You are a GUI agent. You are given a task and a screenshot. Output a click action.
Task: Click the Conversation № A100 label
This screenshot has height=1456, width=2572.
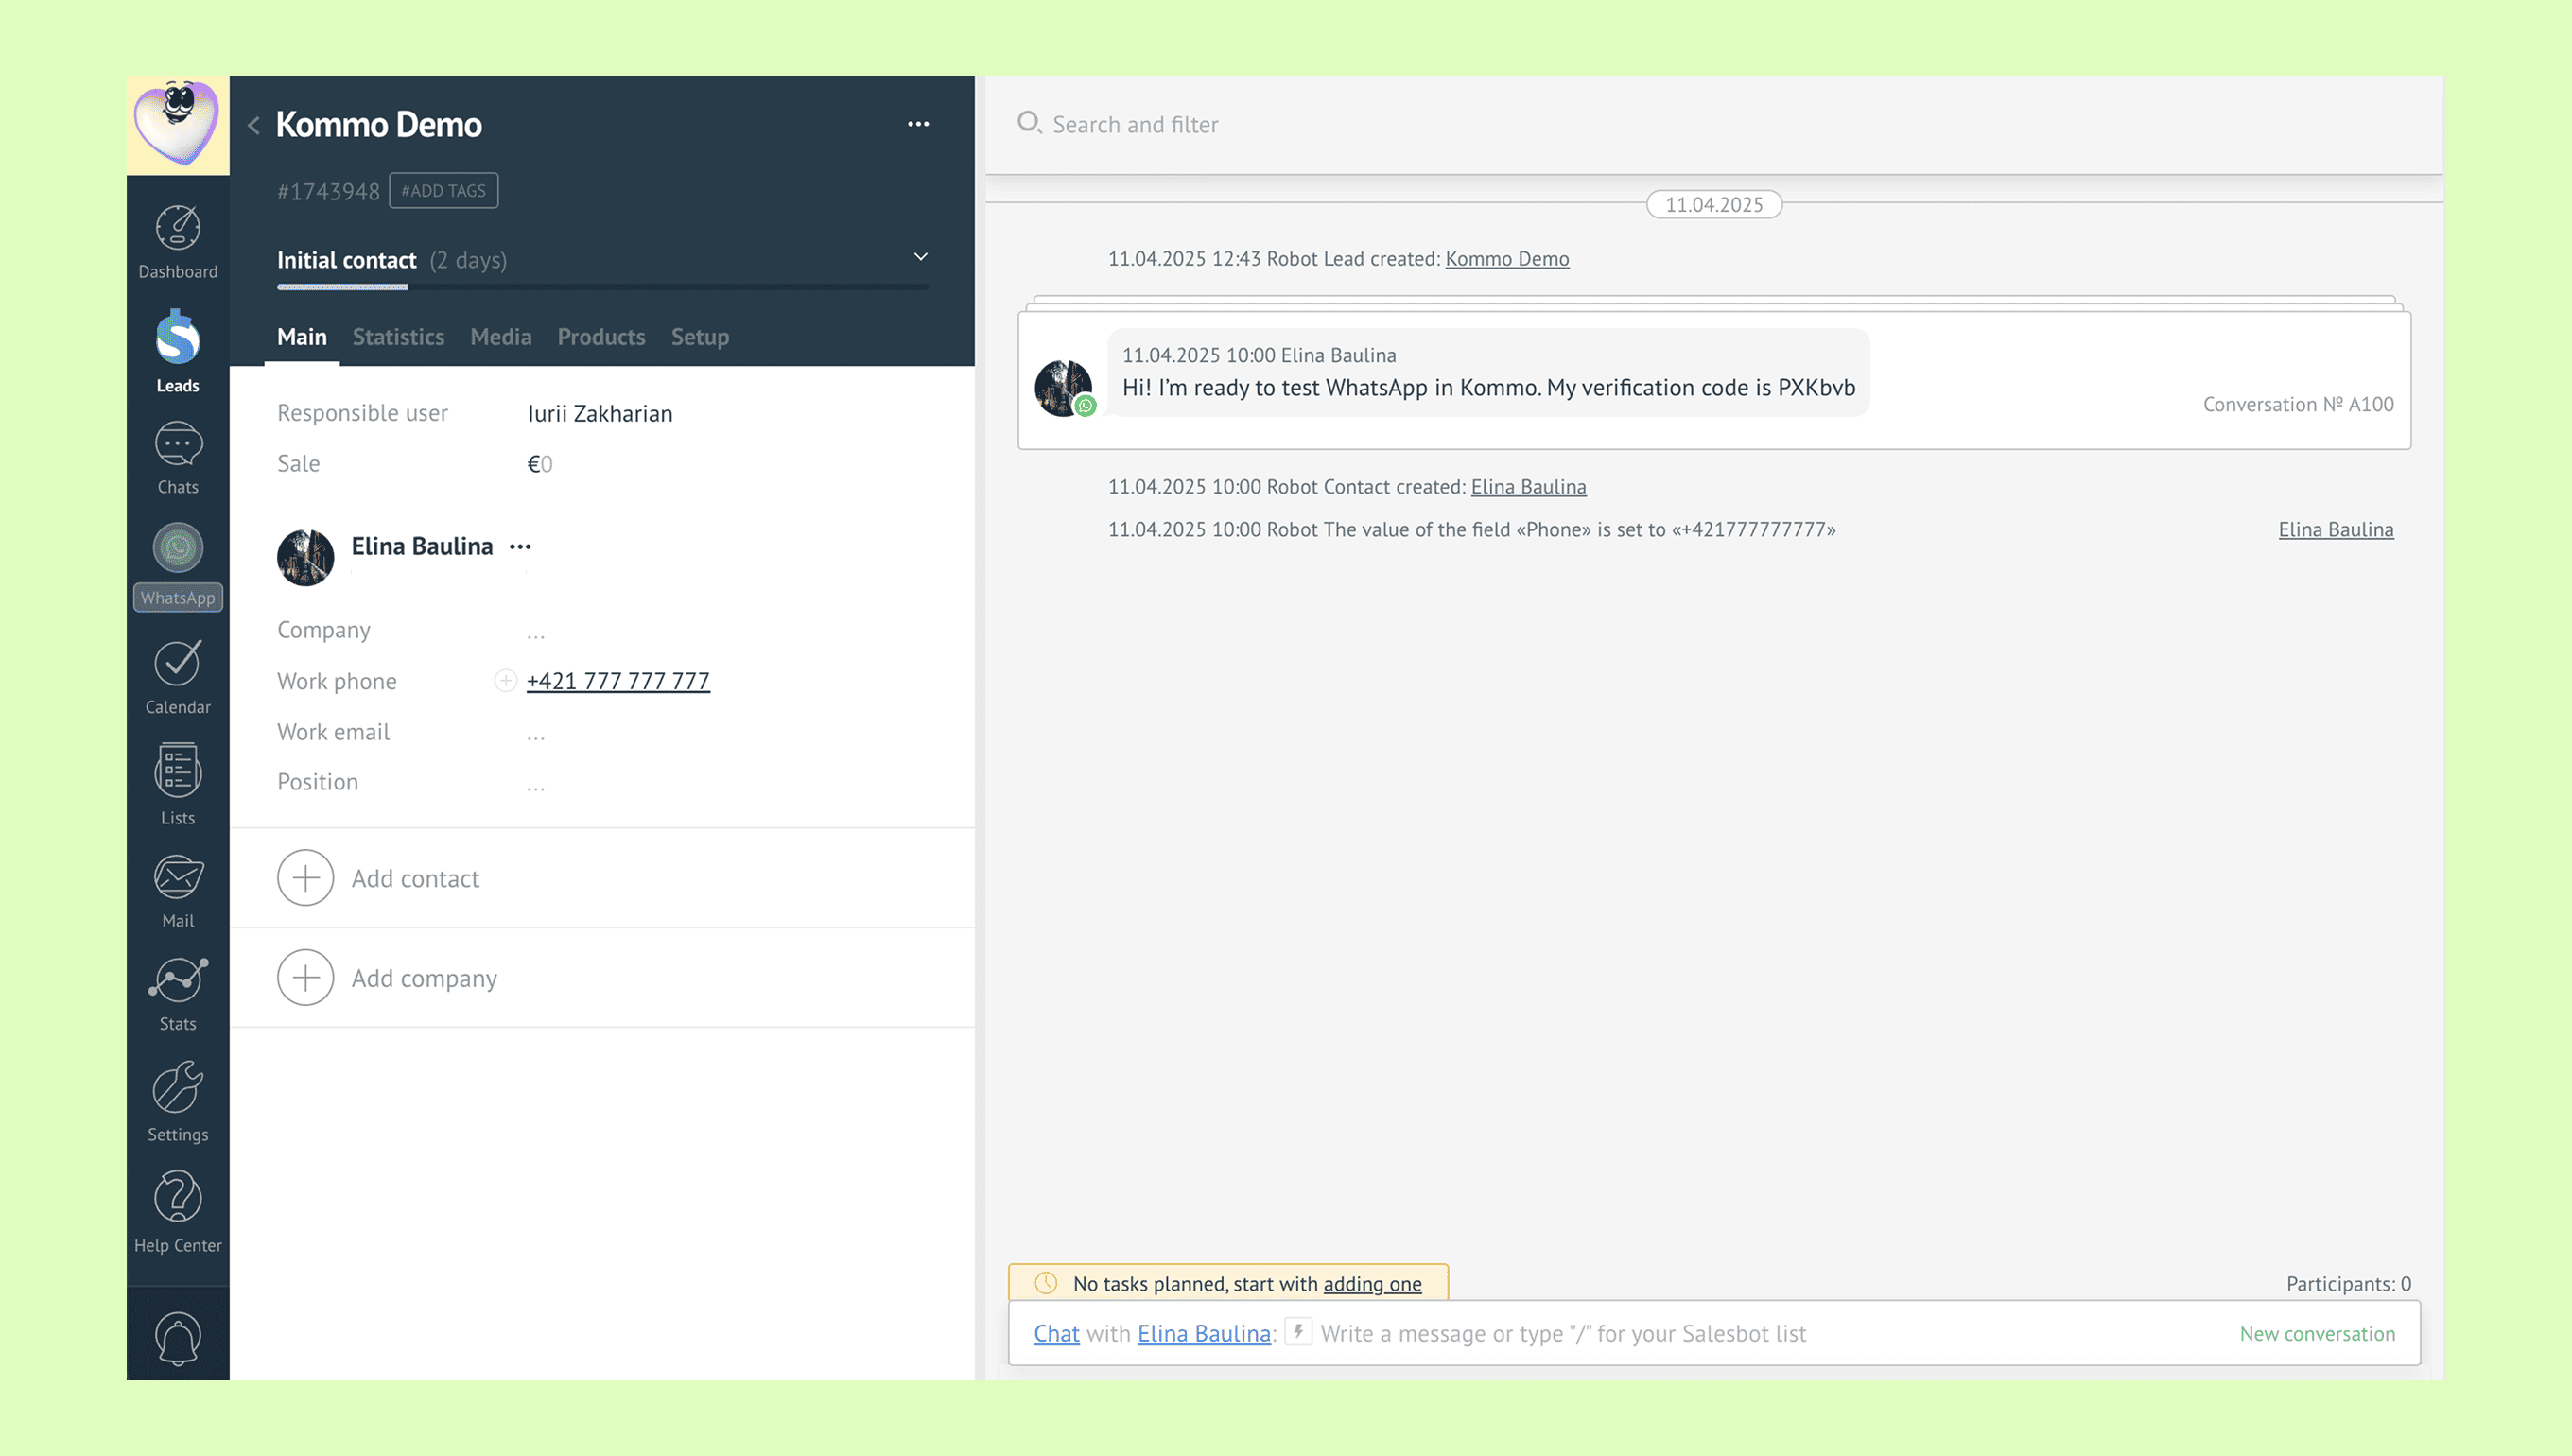(x=2298, y=404)
